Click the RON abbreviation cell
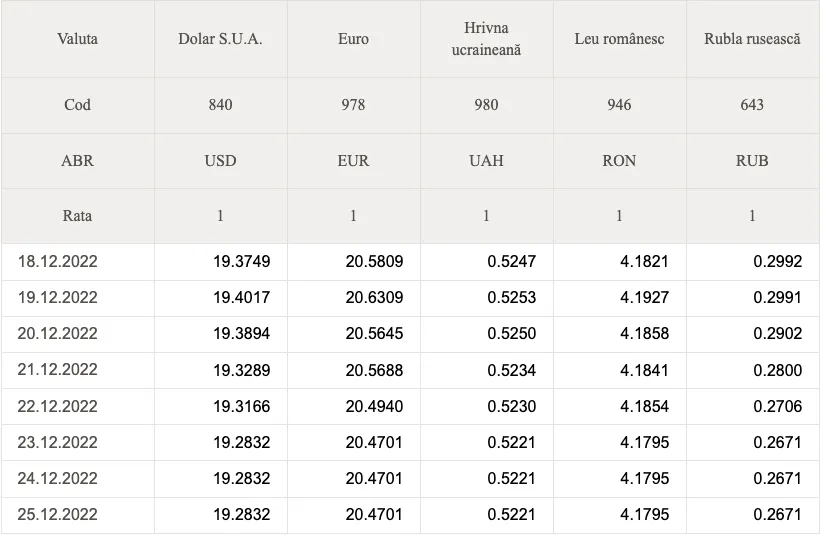Viewport: 820px width, 535px height. coord(619,161)
